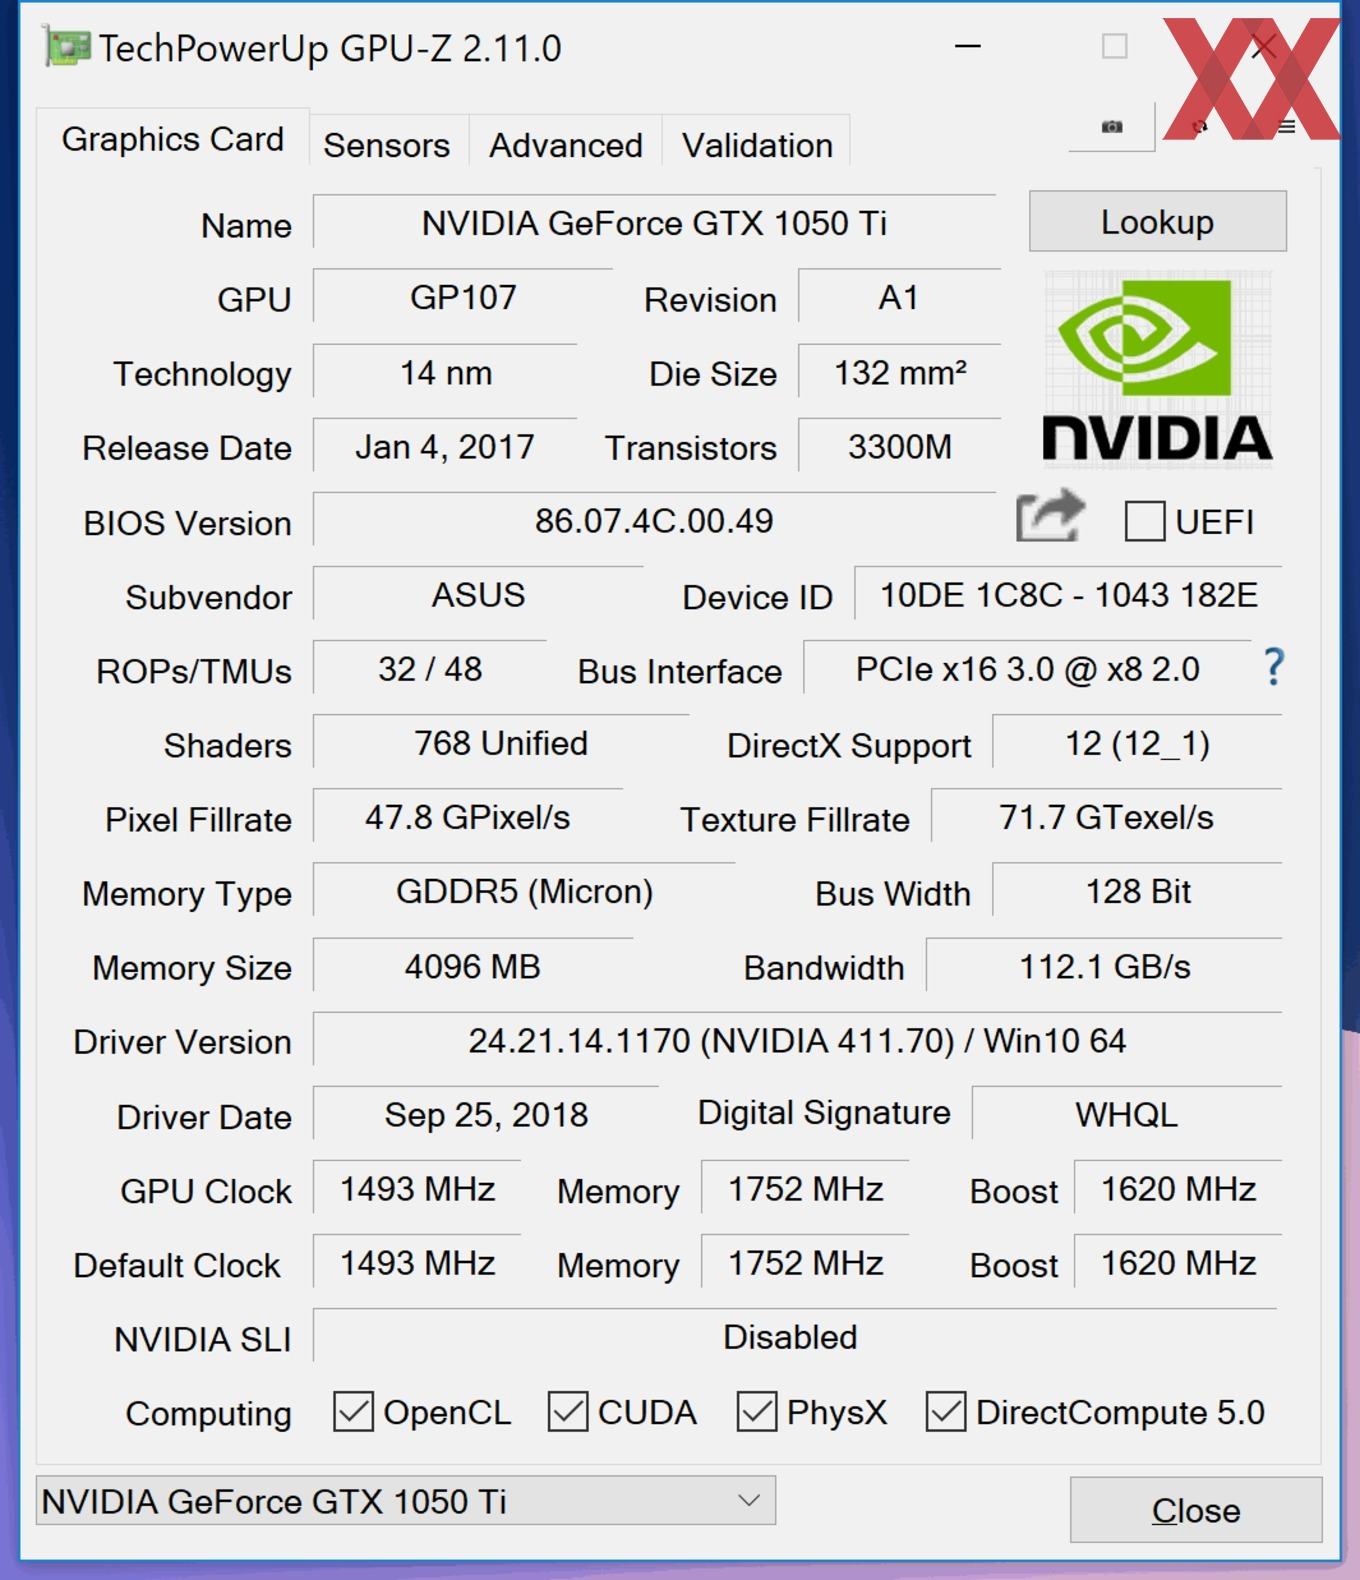
Task: Toggle the CUDA checkbox
Action: [568, 1411]
